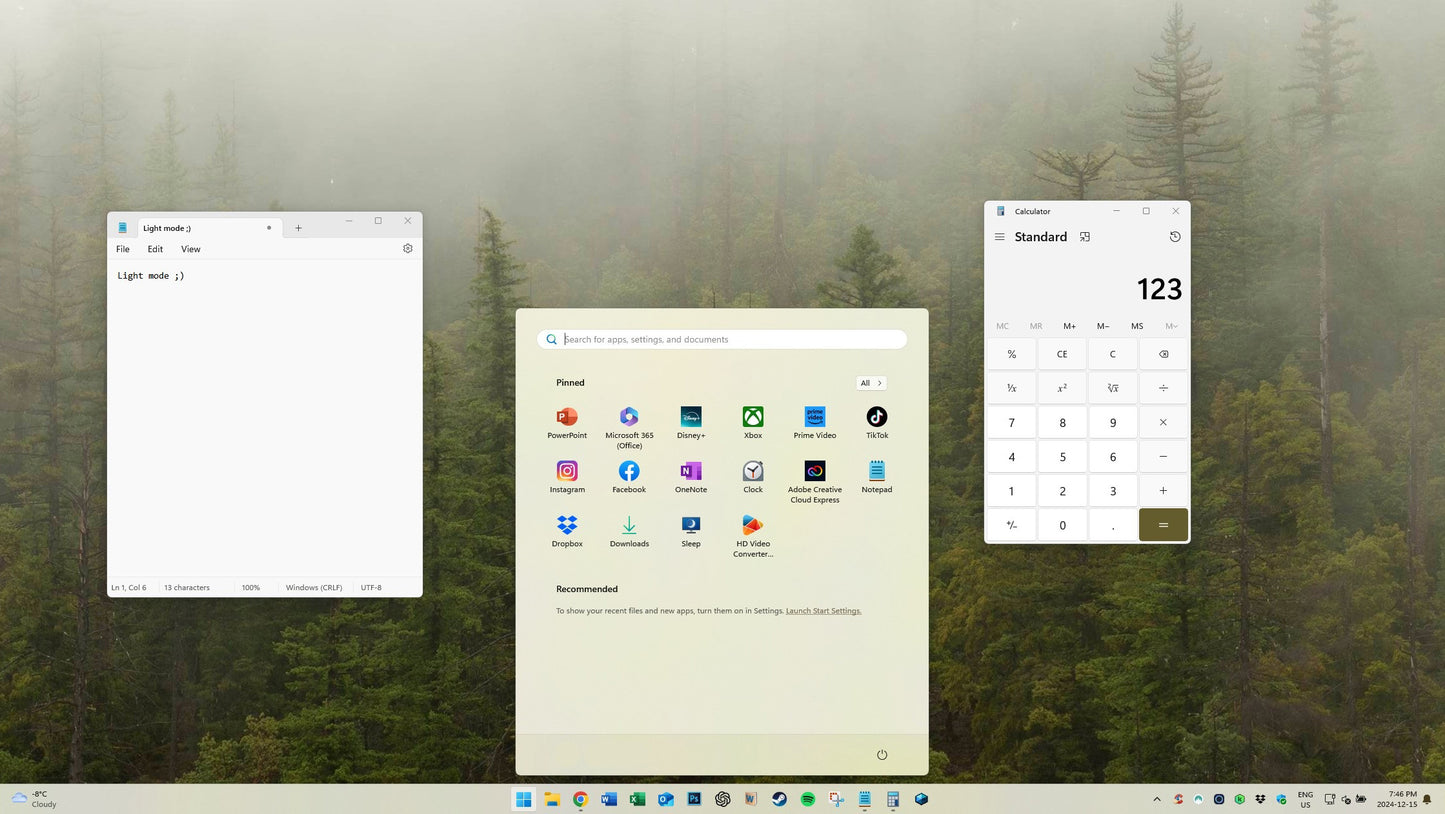Open Notepad View menu

click(x=190, y=249)
